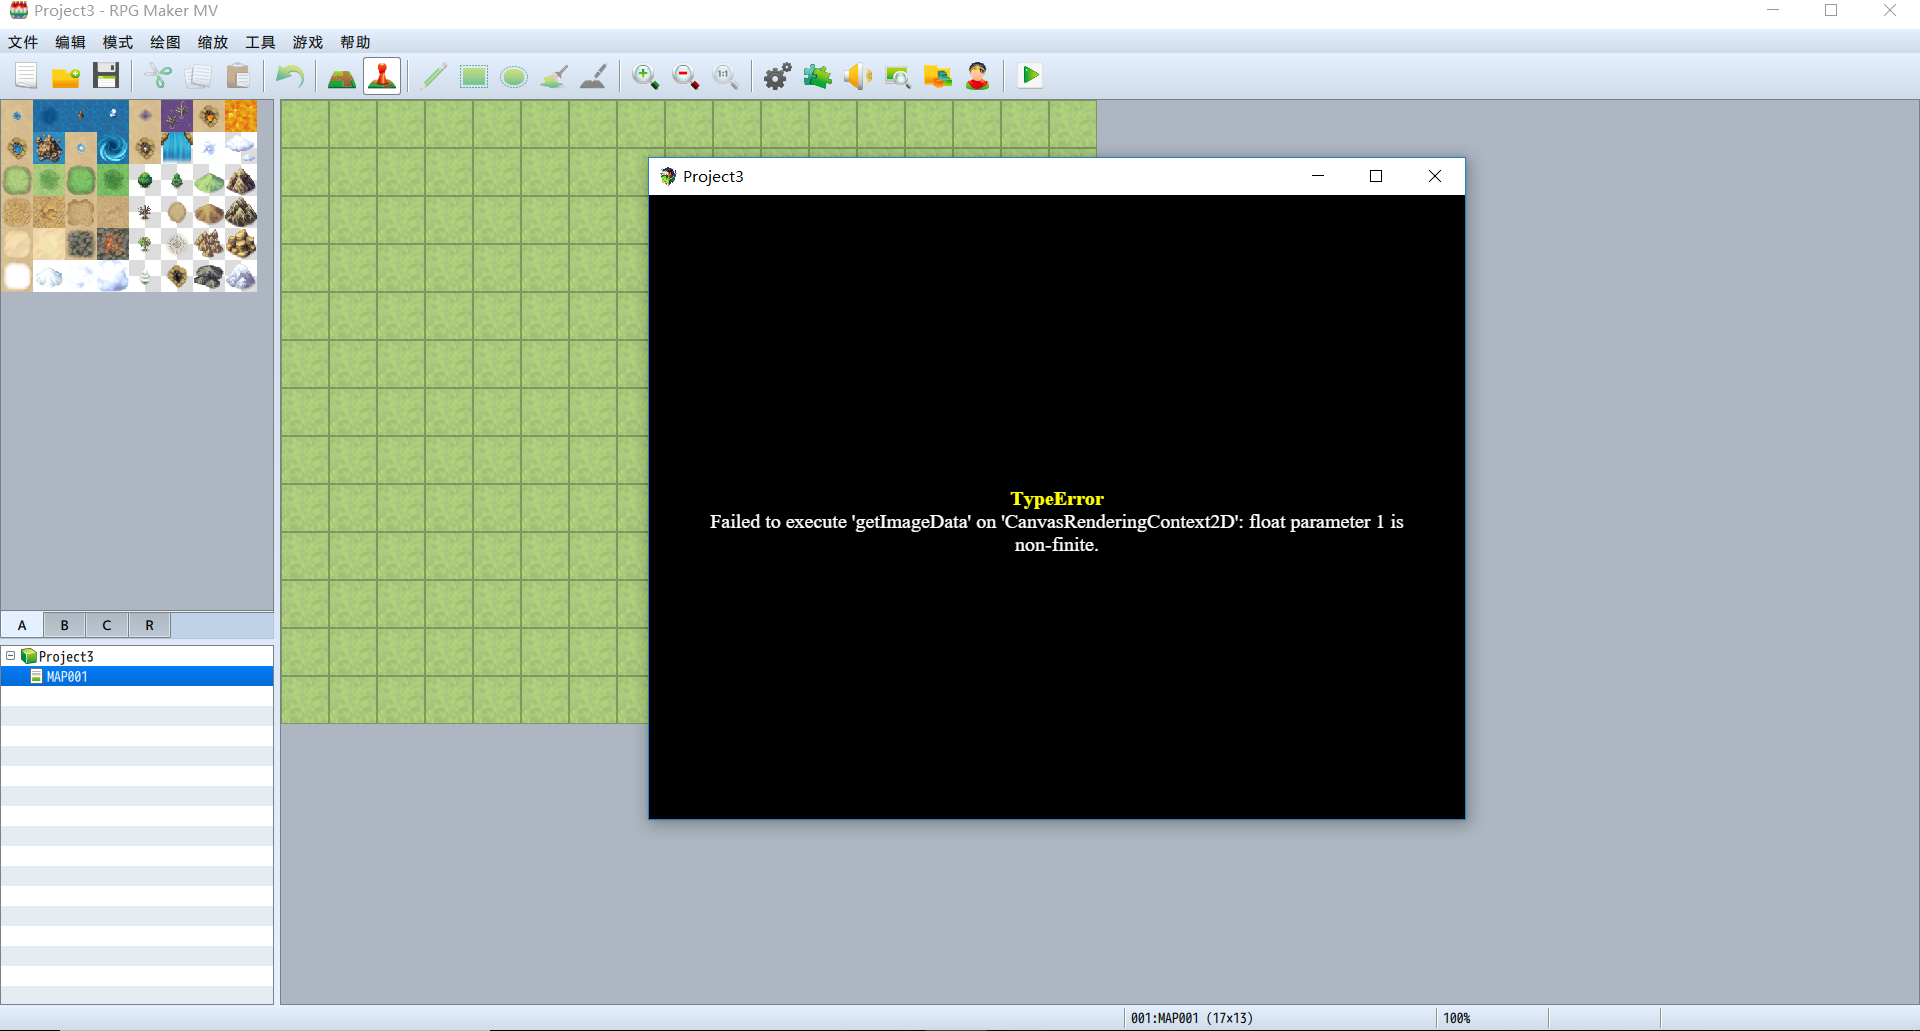Open the Database gear icon
Viewport: 1920px width, 1031px height.
click(778, 76)
